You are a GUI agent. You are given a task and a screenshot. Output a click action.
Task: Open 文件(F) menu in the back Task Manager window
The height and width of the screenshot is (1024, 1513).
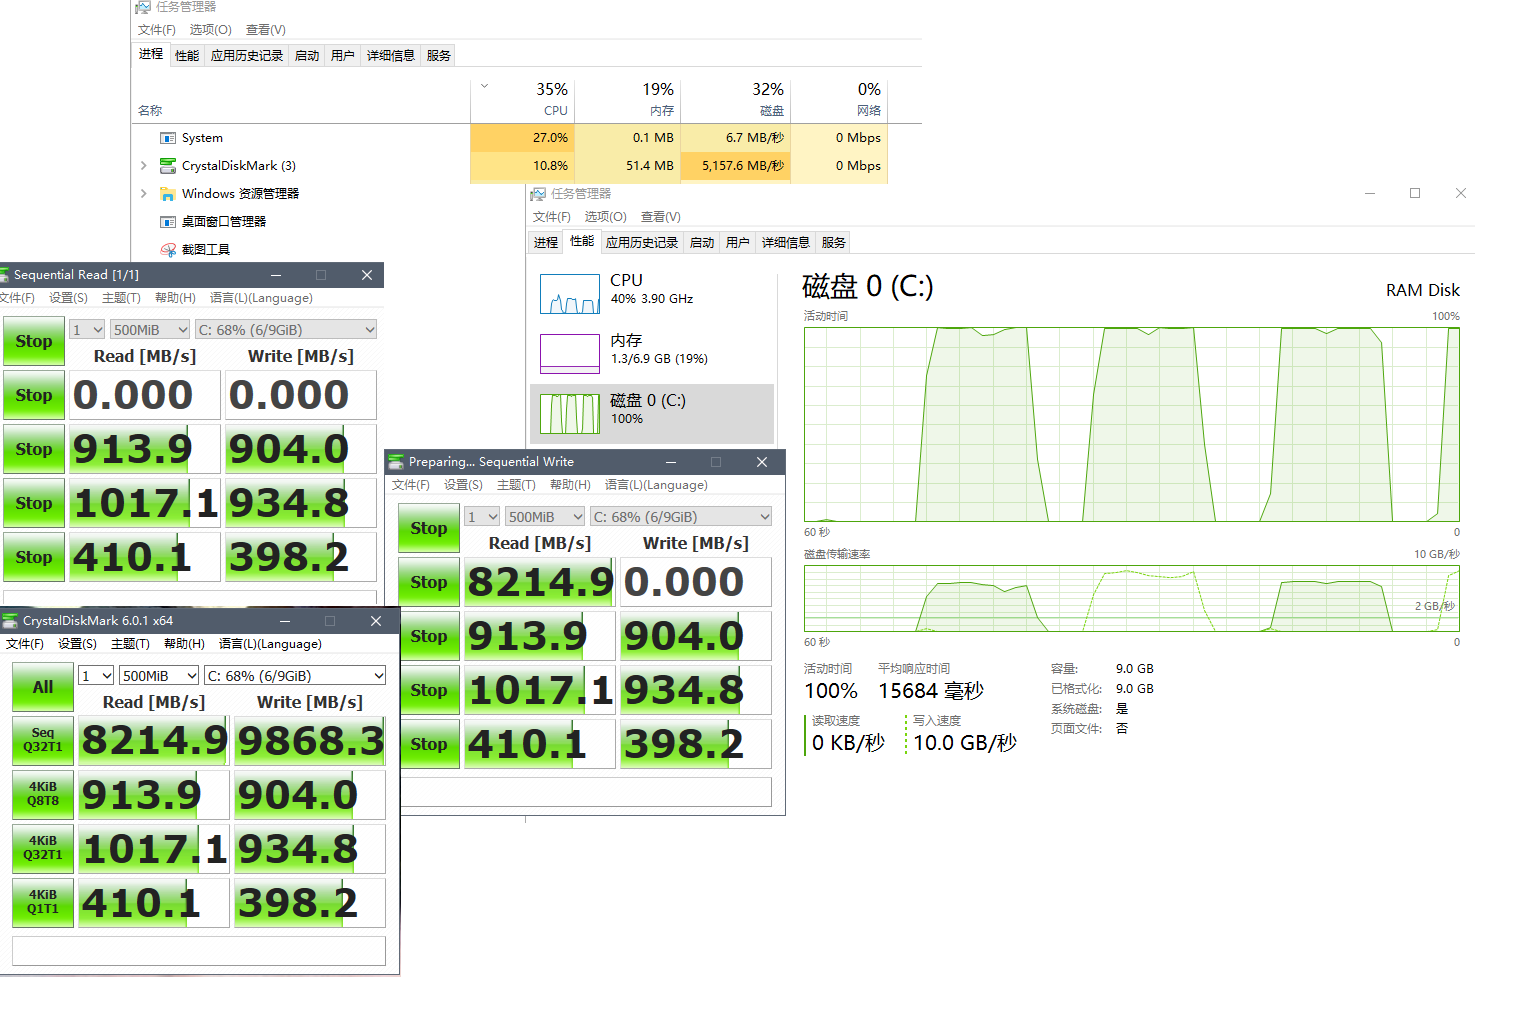pos(157,30)
